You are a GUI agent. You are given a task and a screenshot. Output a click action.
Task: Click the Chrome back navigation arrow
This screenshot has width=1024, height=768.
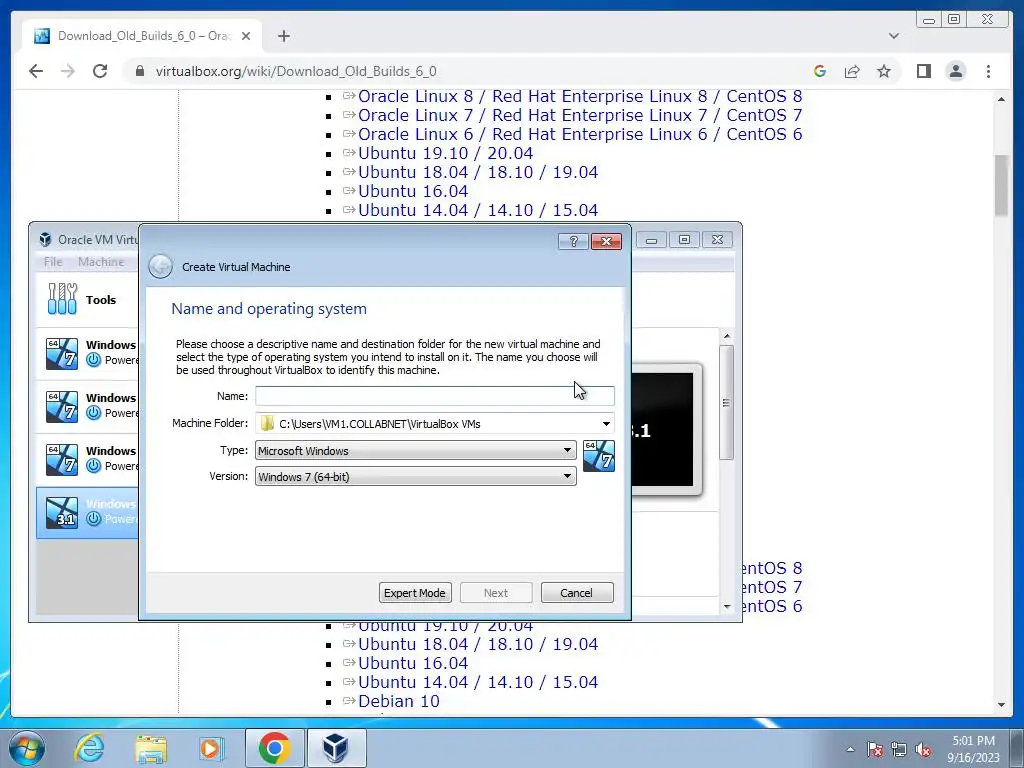pos(36,71)
